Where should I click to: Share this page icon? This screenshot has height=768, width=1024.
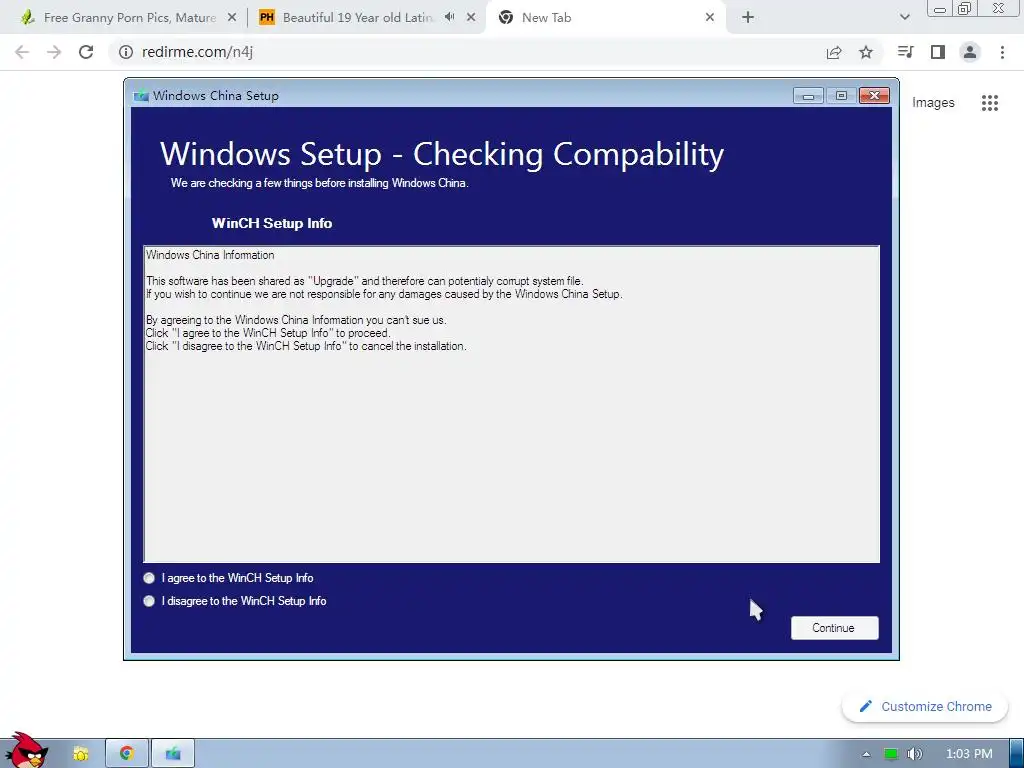tap(834, 52)
